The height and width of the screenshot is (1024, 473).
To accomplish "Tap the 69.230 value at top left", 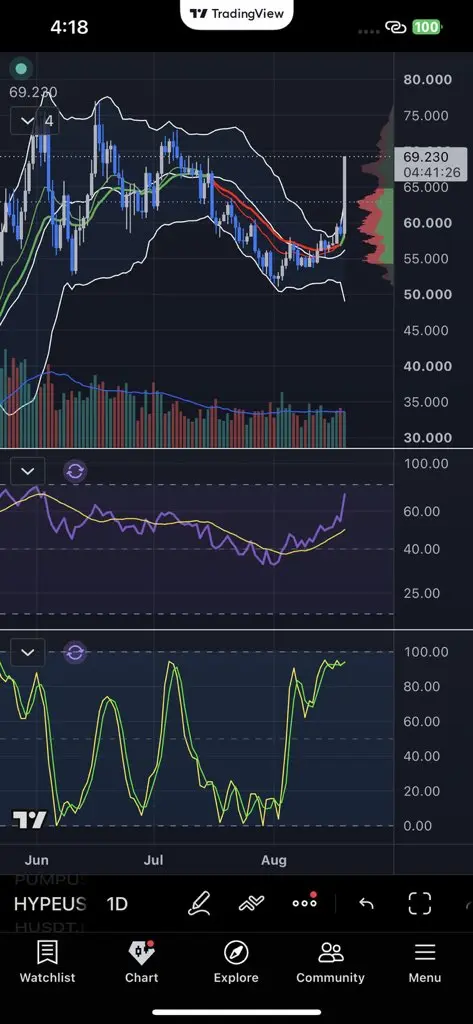I will 33,93.
